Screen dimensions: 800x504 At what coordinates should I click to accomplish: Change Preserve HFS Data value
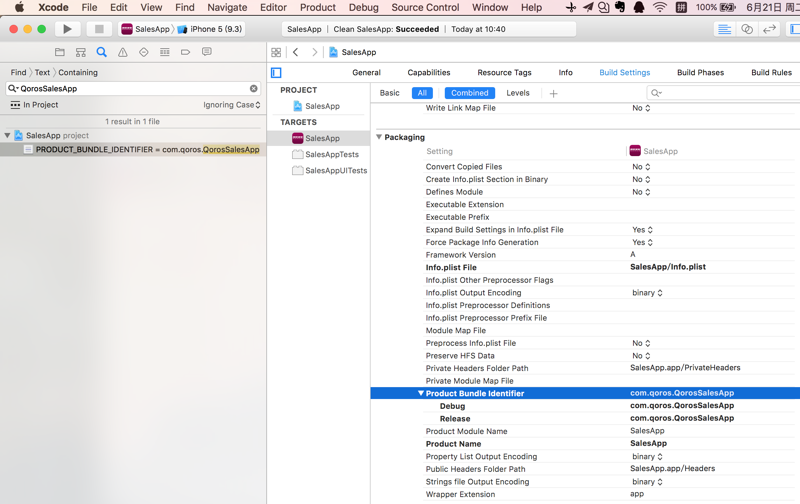[x=641, y=356]
